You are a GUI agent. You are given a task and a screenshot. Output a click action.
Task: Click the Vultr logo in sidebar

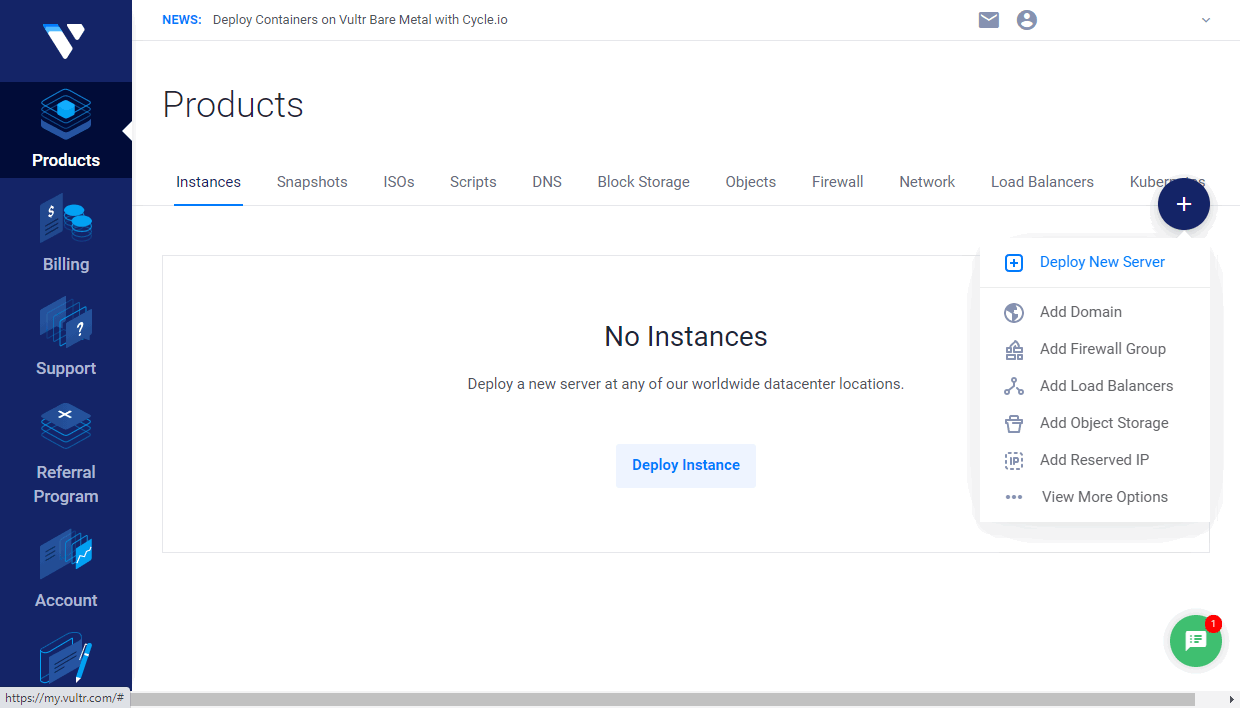click(x=65, y=38)
